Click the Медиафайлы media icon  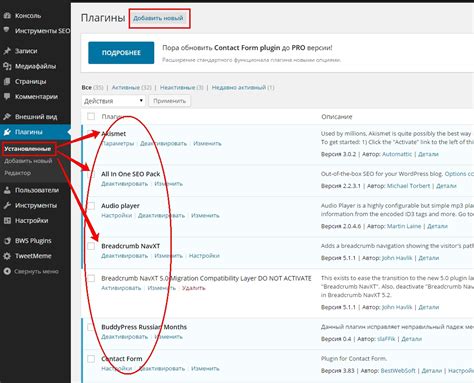coord(7,66)
